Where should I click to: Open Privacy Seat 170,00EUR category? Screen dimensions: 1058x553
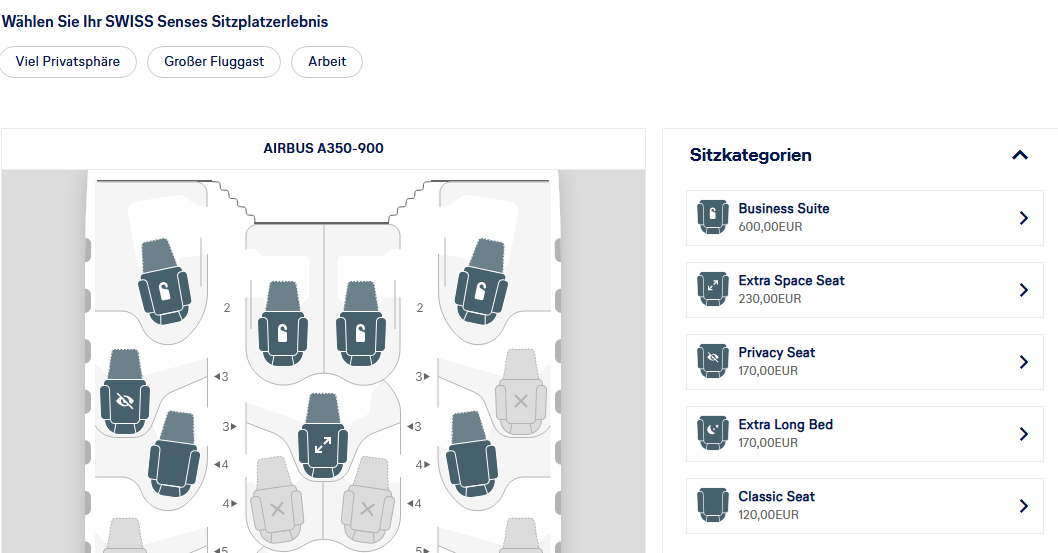click(865, 362)
